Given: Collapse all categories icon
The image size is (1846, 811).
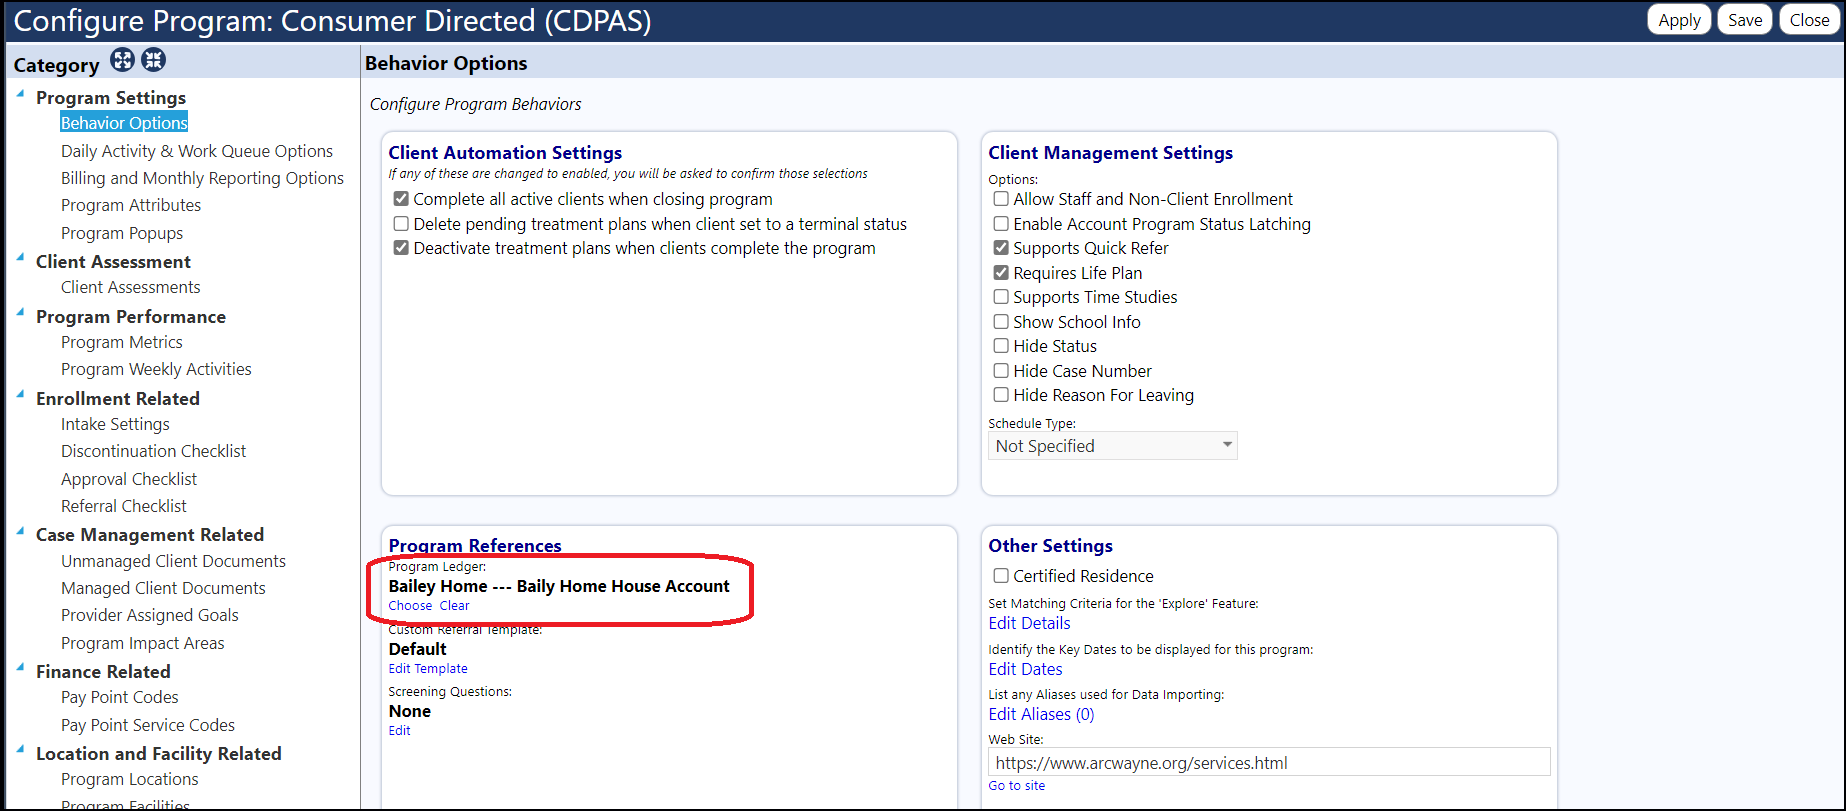Looking at the screenshot, I should [153, 60].
